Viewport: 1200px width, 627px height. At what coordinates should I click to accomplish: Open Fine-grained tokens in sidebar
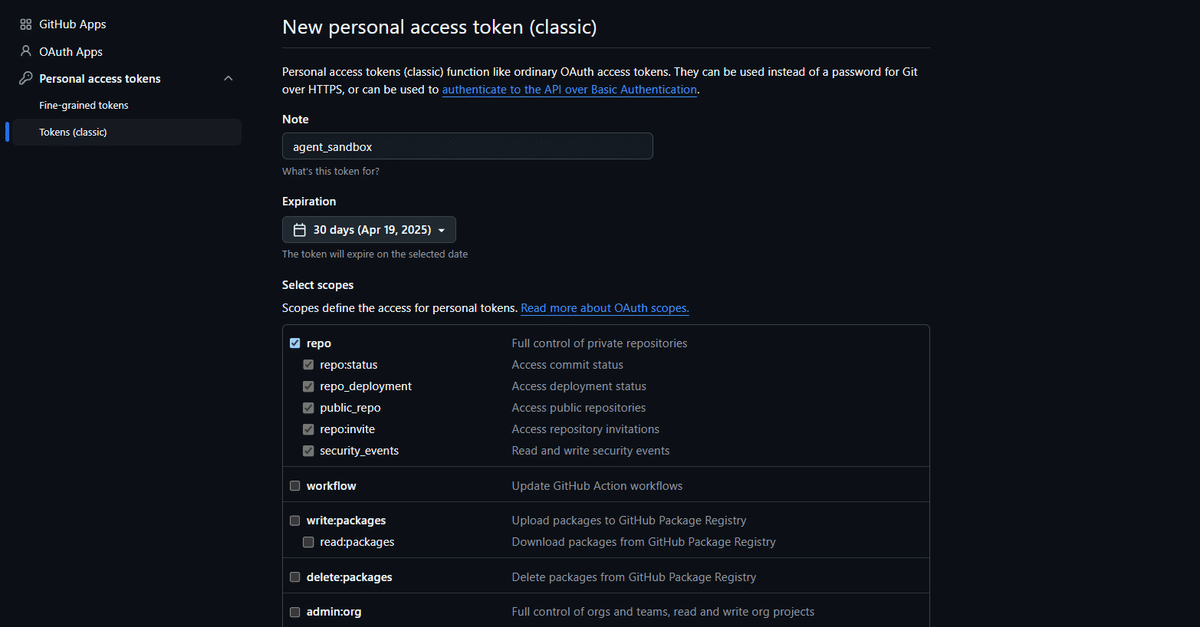(84, 105)
